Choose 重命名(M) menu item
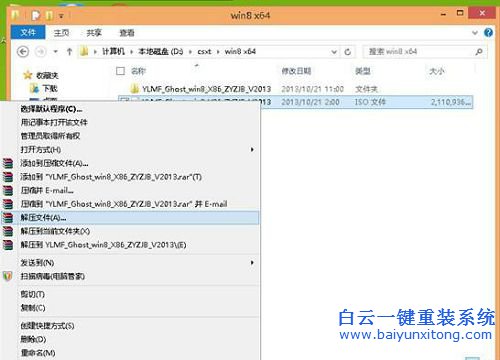The image size is (500, 360). point(130,353)
